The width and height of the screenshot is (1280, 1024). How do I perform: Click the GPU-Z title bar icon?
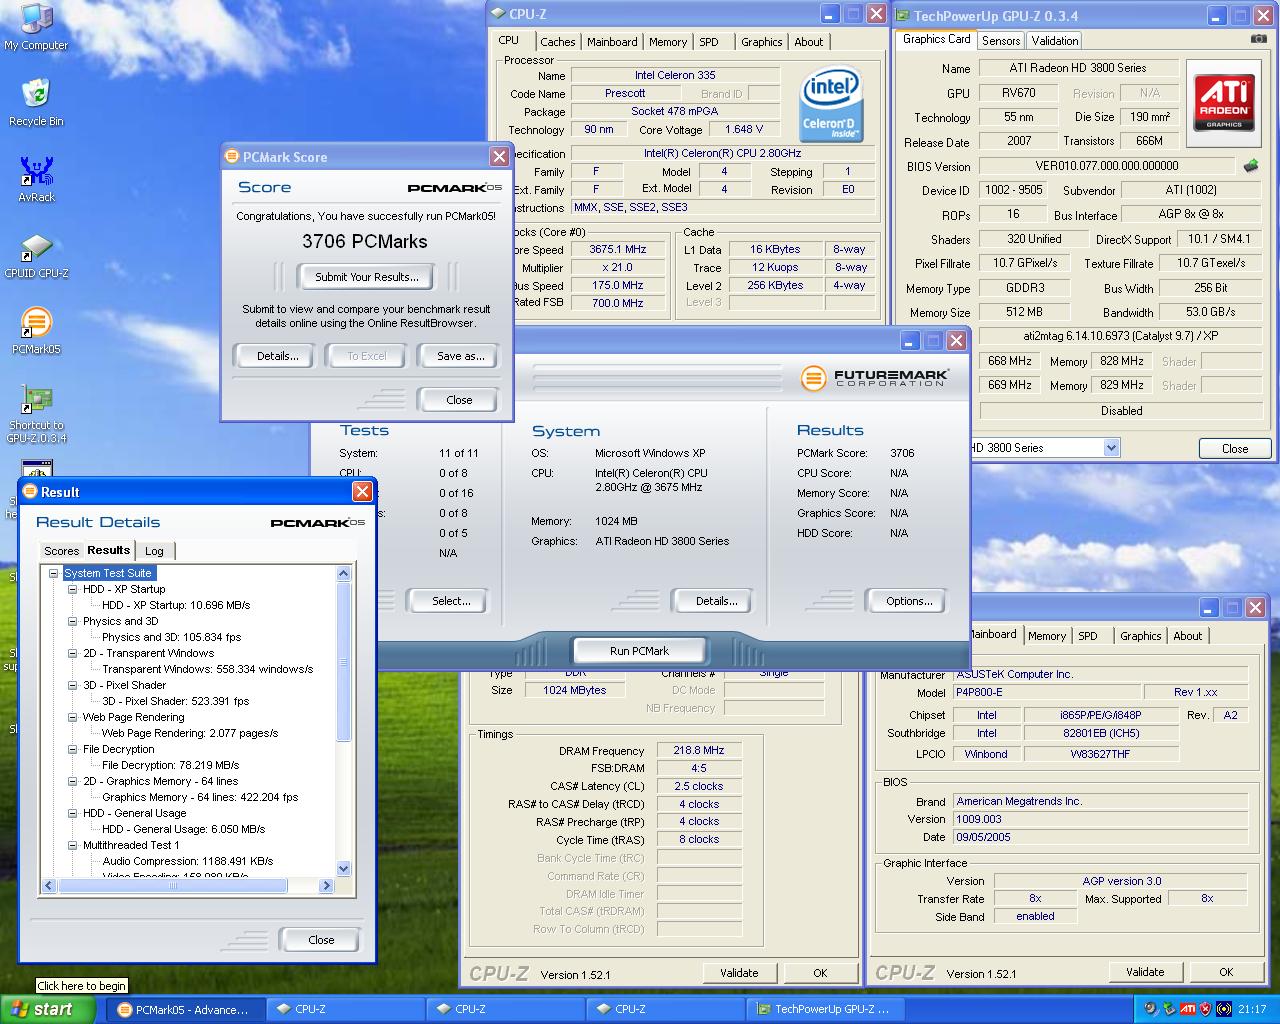pos(903,15)
